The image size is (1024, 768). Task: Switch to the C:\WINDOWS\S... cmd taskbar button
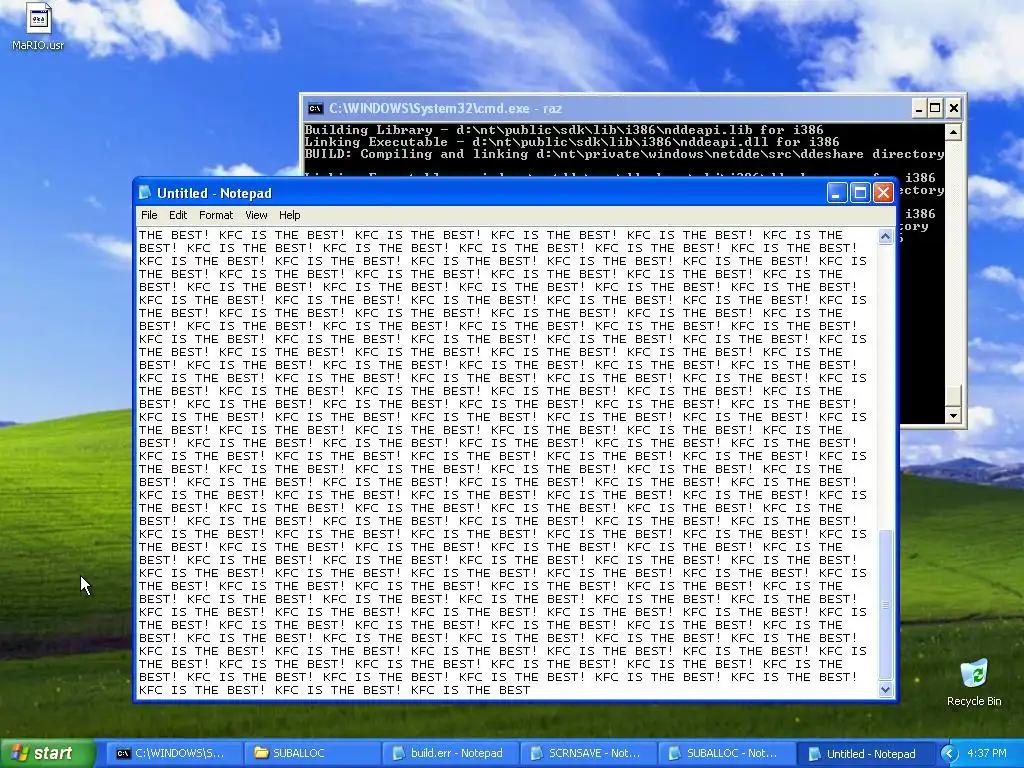(173, 754)
